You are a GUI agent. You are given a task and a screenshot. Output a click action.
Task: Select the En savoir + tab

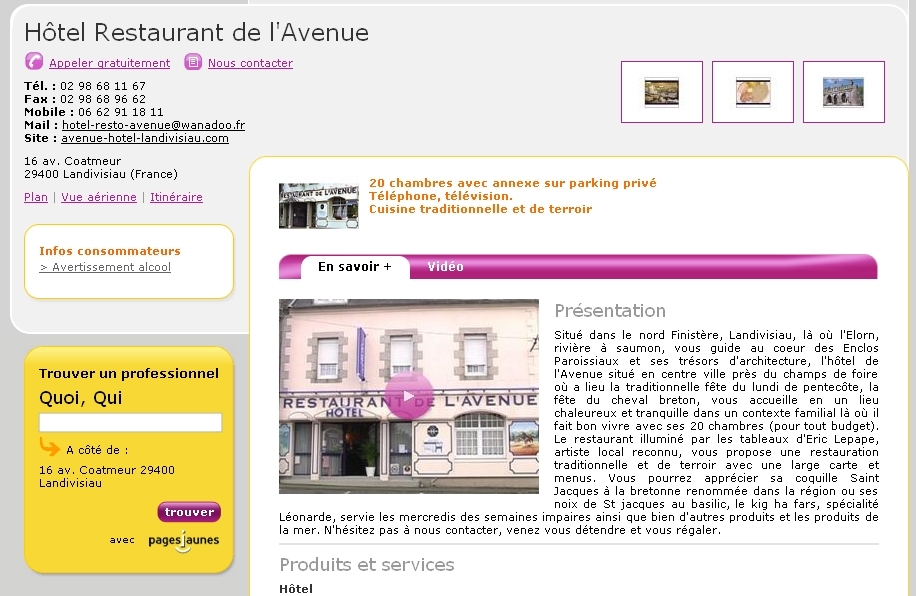click(355, 266)
